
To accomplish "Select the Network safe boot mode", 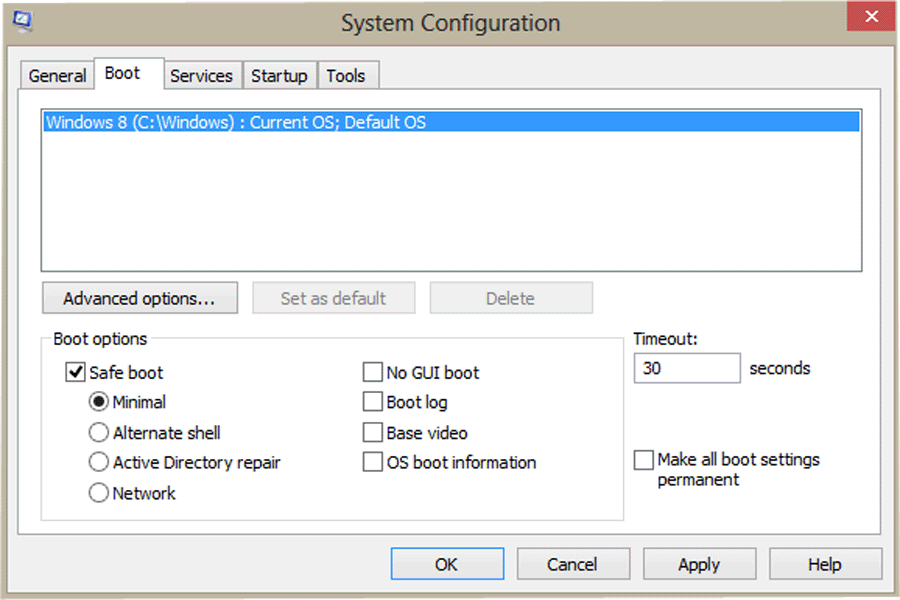I will pyautogui.click(x=99, y=492).
